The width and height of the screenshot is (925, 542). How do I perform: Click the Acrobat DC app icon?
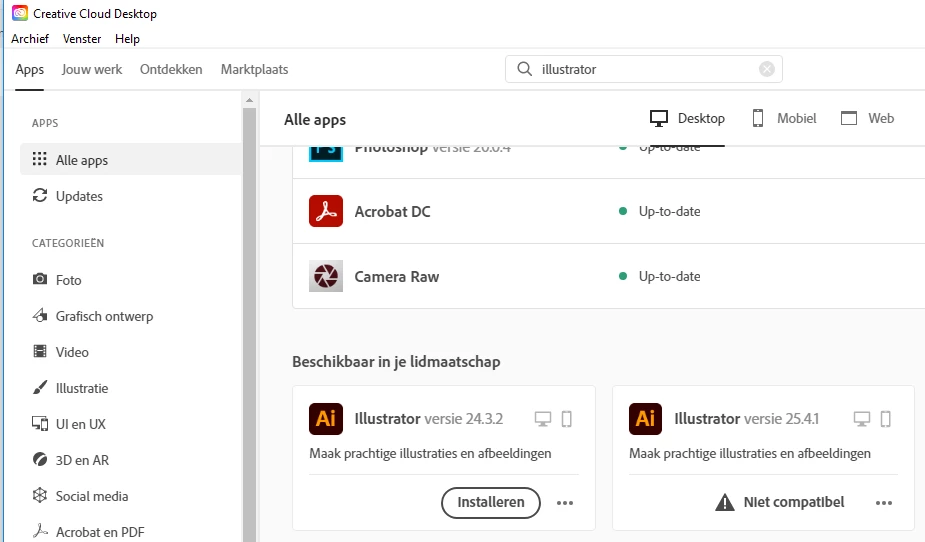(x=326, y=211)
